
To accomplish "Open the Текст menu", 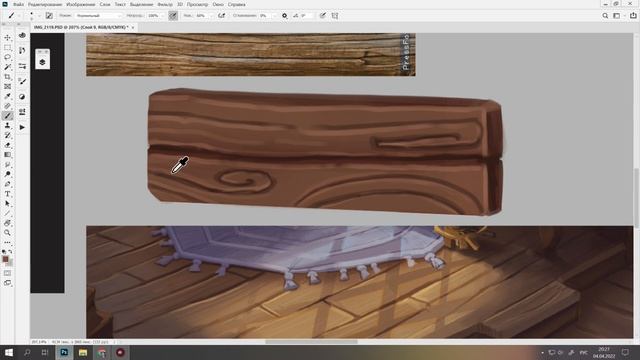I will click(x=120, y=4).
